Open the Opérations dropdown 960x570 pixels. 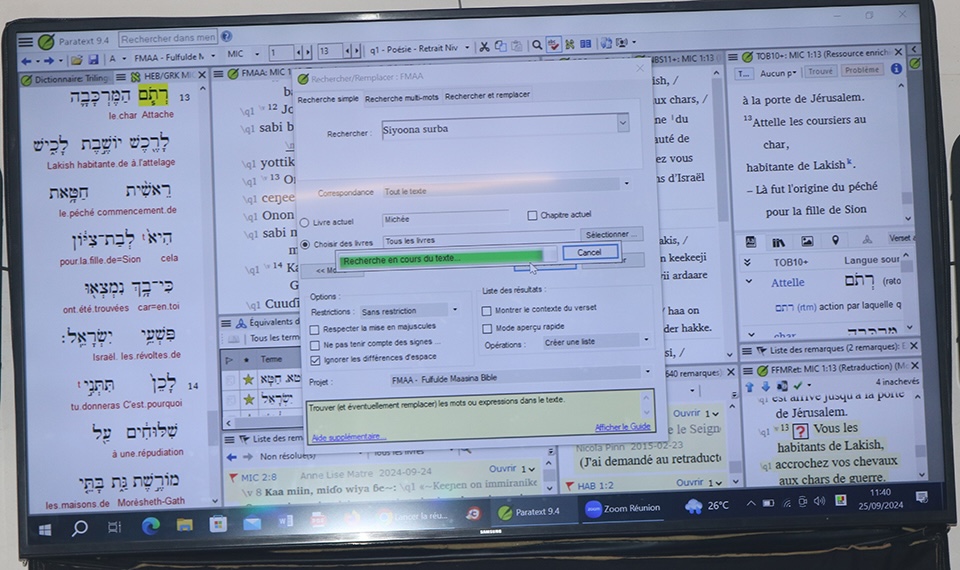[x=646, y=339]
